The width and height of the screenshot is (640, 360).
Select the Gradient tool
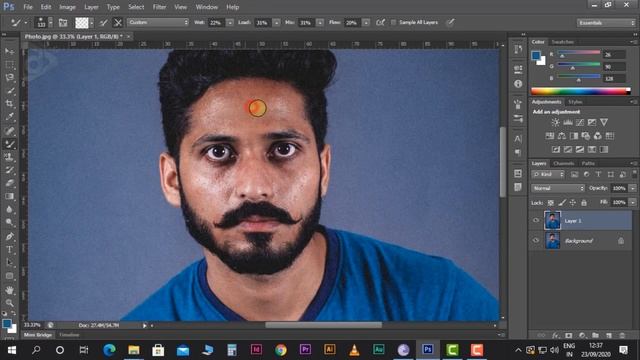(9, 196)
